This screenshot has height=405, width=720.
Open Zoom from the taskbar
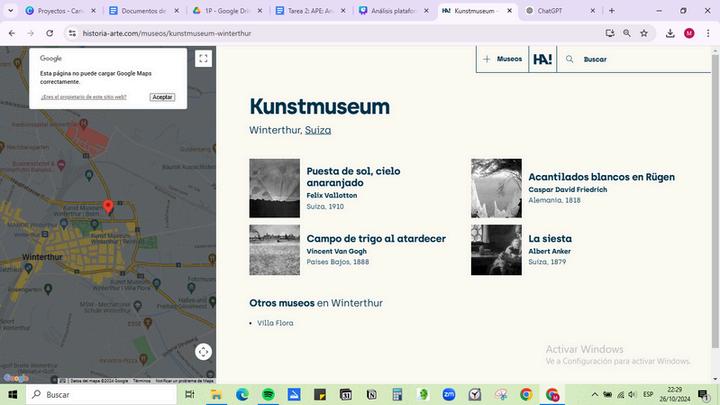pyautogui.click(x=449, y=394)
